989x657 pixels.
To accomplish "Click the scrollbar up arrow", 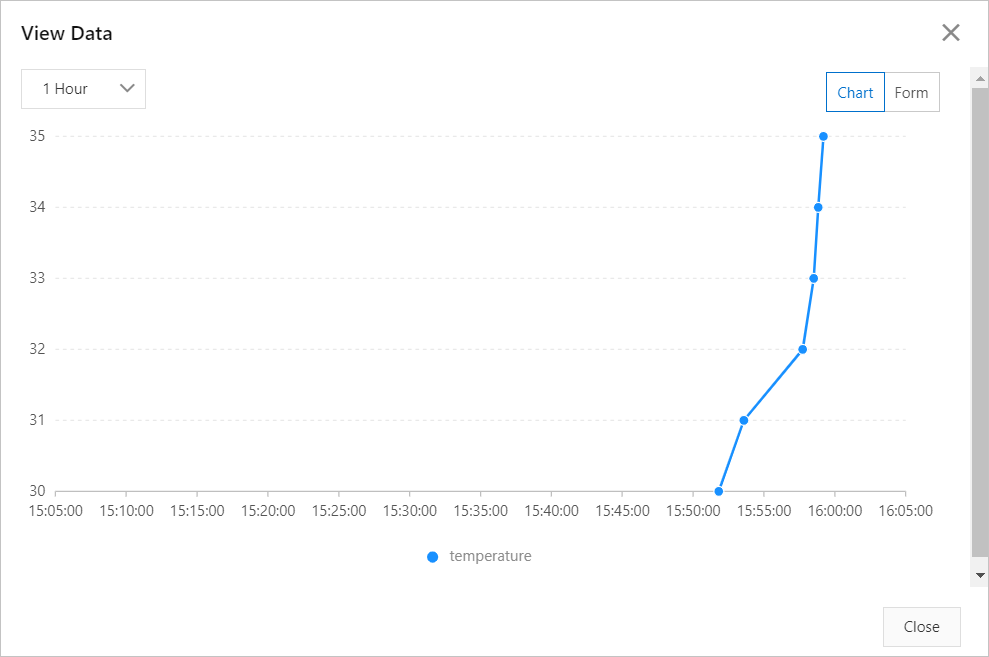I will tap(980, 78).
